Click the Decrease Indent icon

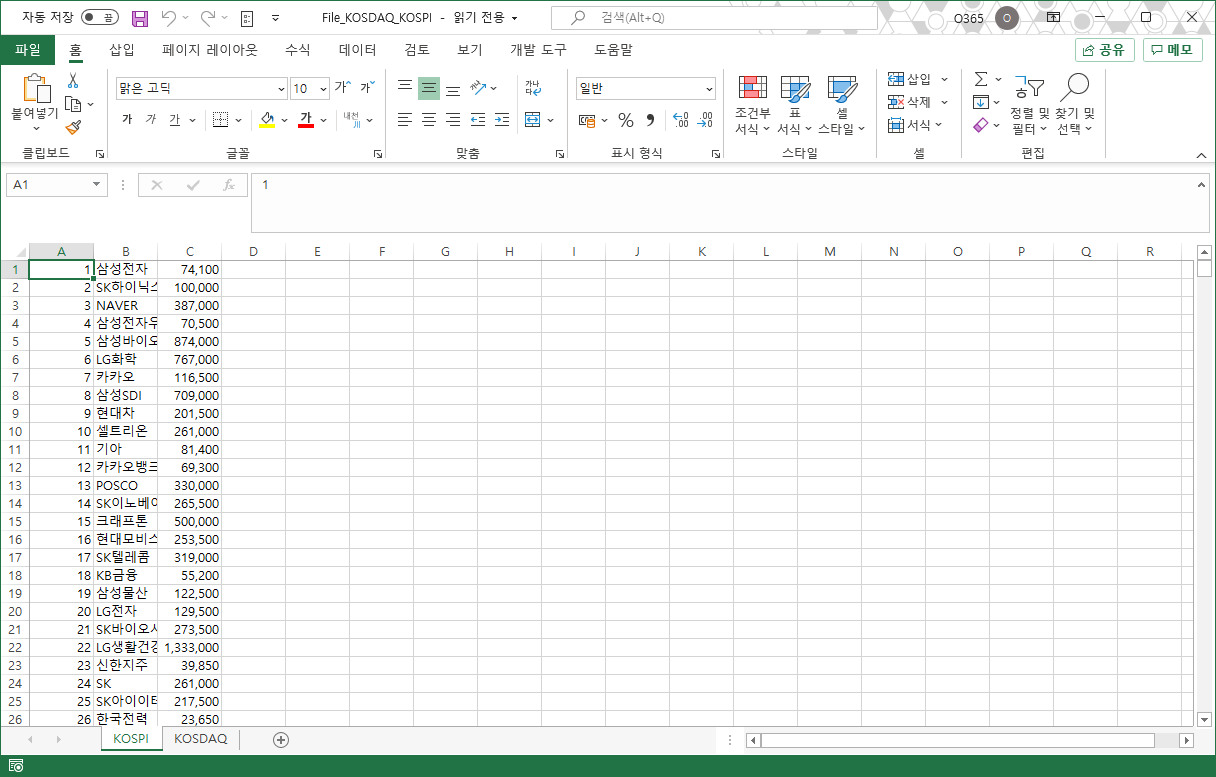[x=478, y=120]
